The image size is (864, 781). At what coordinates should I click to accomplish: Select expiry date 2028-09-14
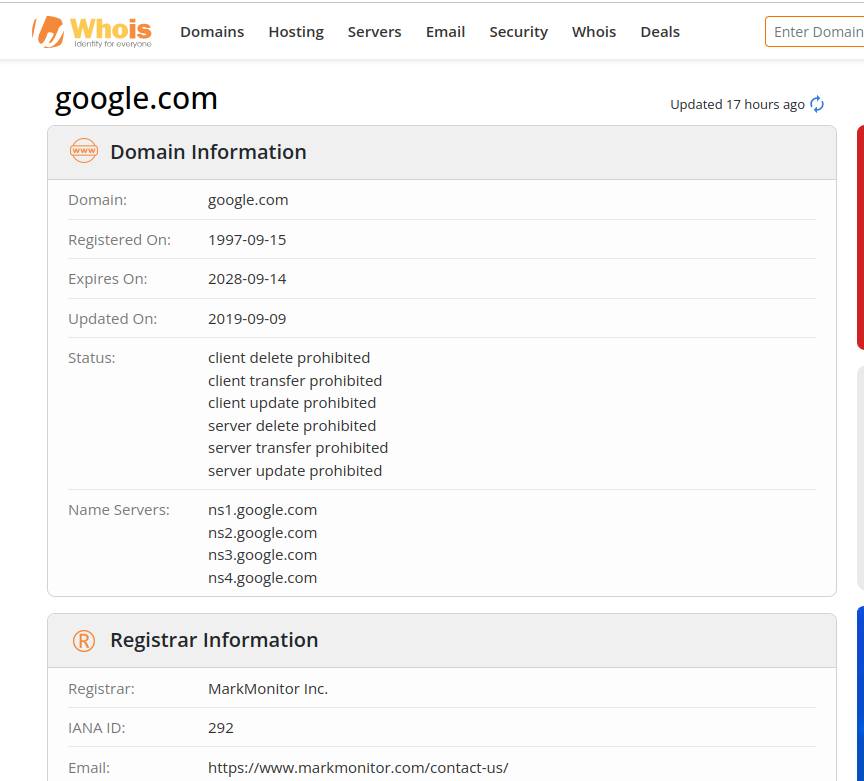click(x=247, y=279)
